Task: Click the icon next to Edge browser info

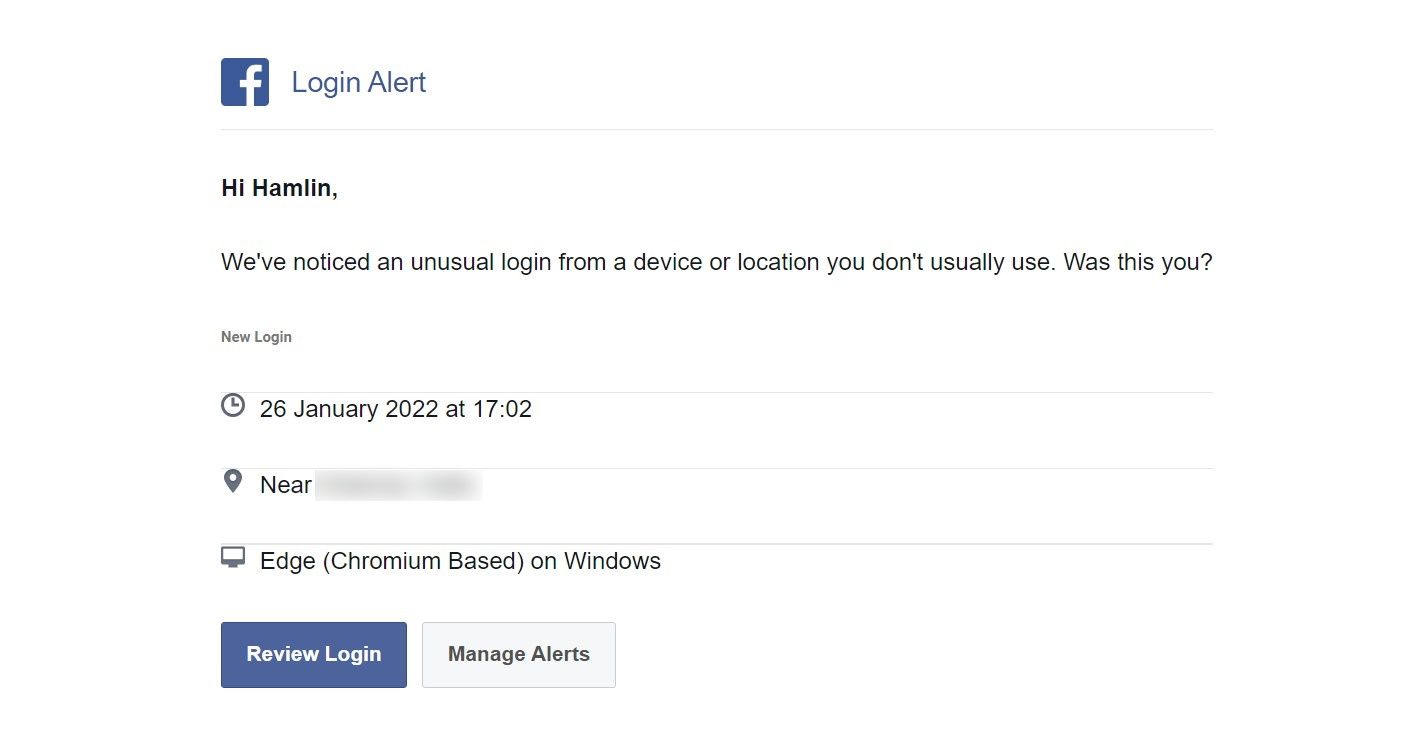Action: pyautogui.click(x=232, y=557)
